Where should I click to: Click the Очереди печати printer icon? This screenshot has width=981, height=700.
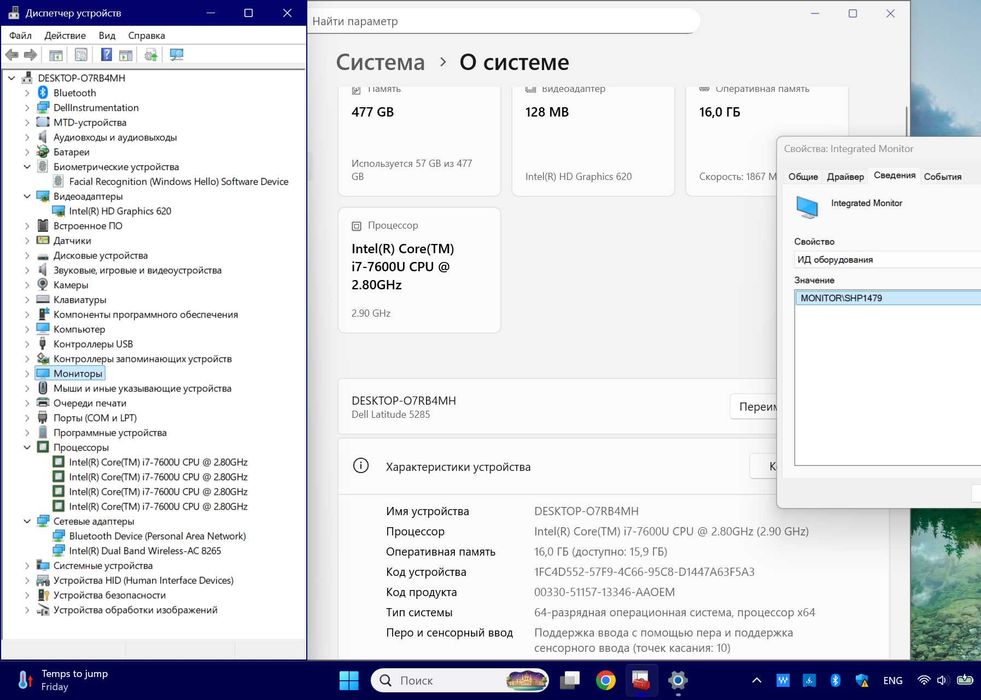click(x=43, y=403)
